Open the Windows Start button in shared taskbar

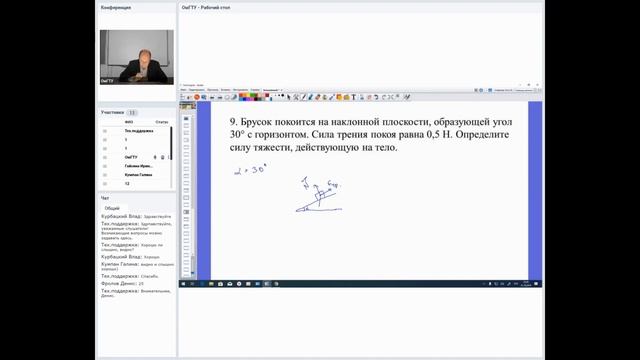183,284
